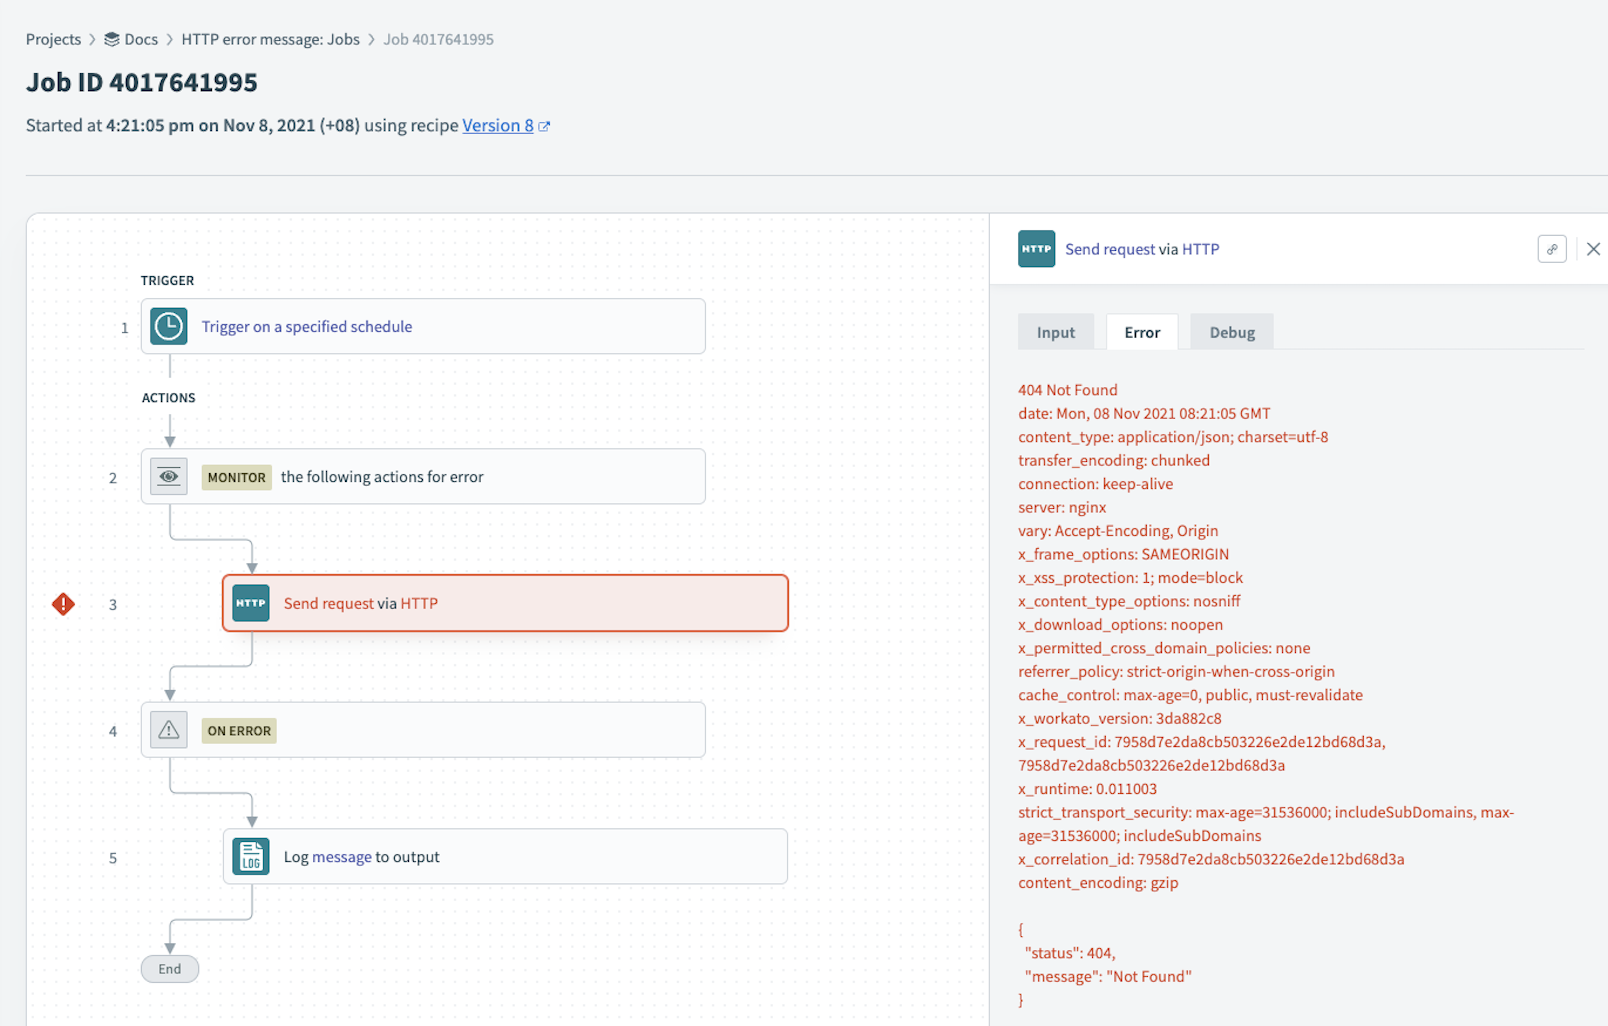
Task: Click the warning triangle icon on On Error step
Action: [x=169, y=730]
